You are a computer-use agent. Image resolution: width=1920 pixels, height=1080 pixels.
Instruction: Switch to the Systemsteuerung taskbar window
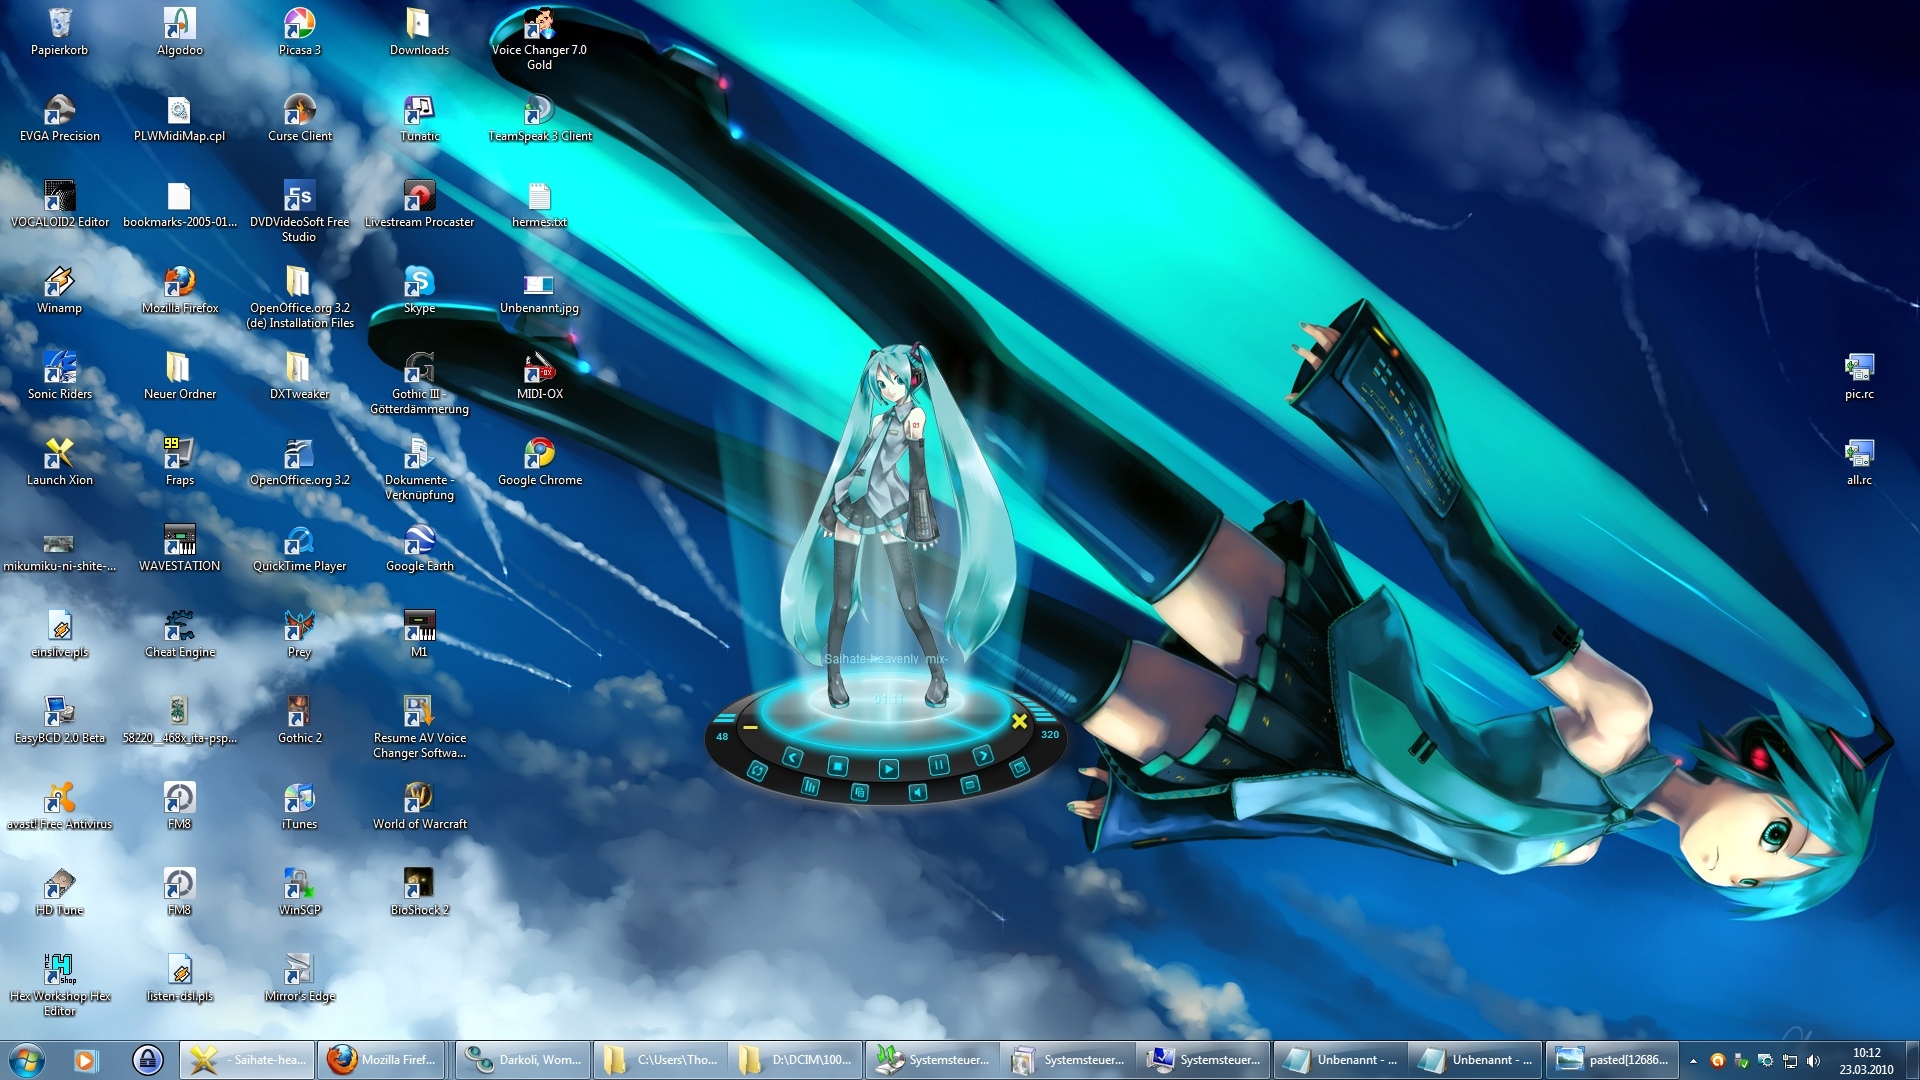coord(932,1059)
